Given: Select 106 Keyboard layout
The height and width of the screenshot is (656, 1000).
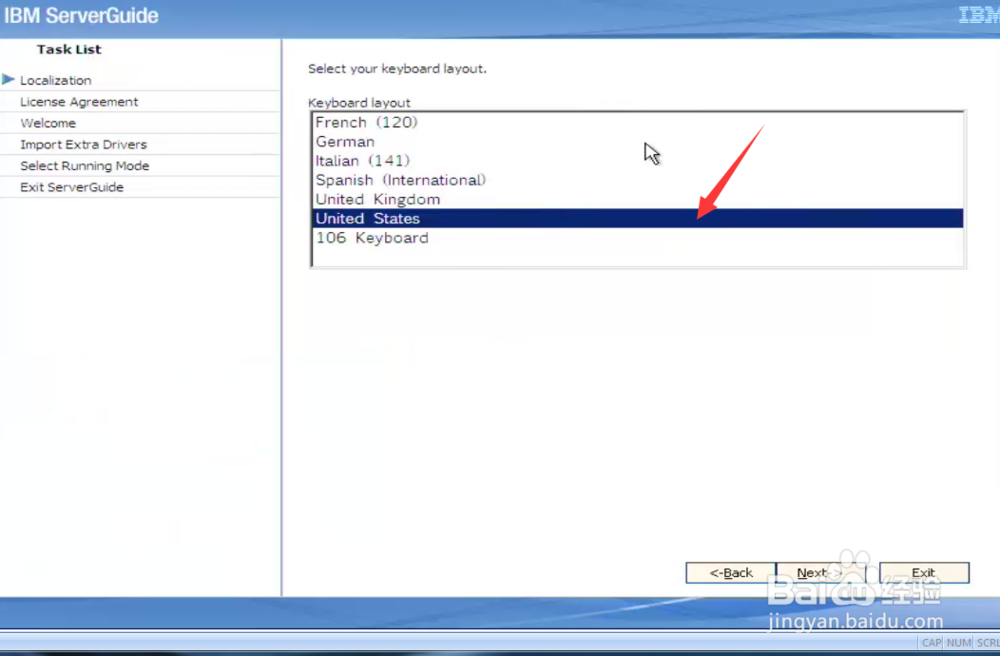Looking at the screenshot, I should click(638, 238).
